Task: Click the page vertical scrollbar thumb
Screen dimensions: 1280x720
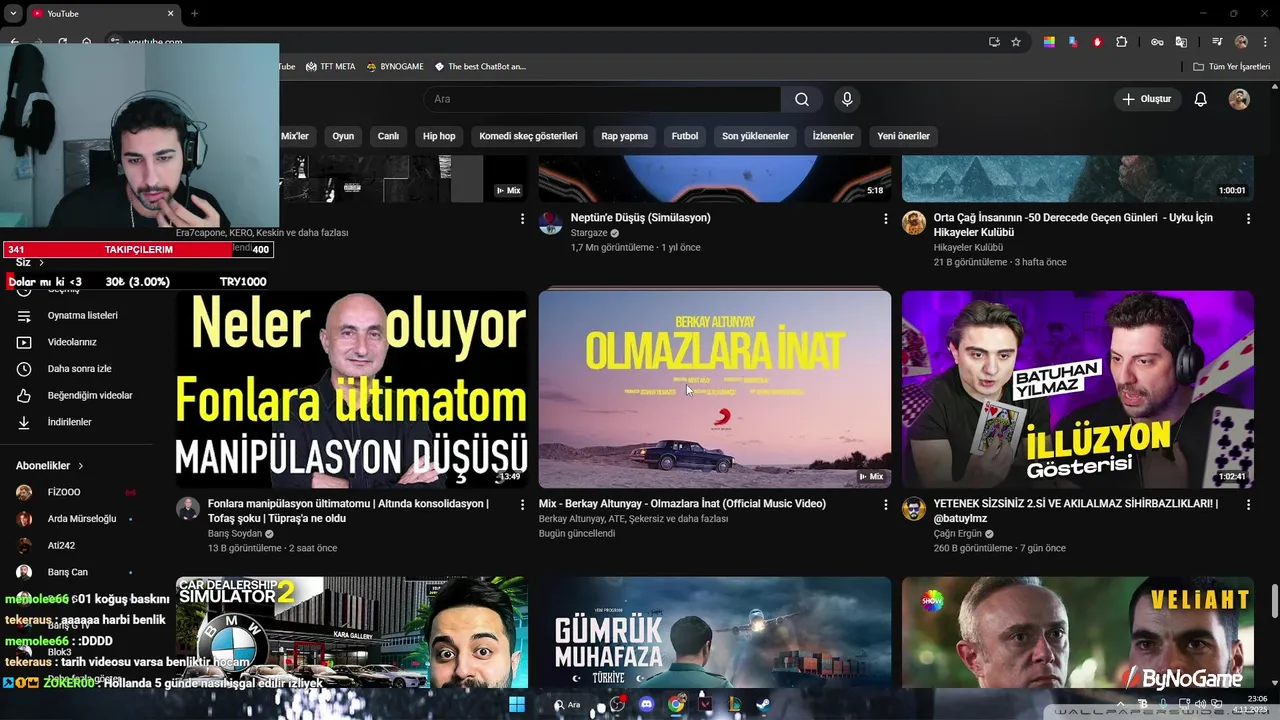Action: click(1274, 602)
